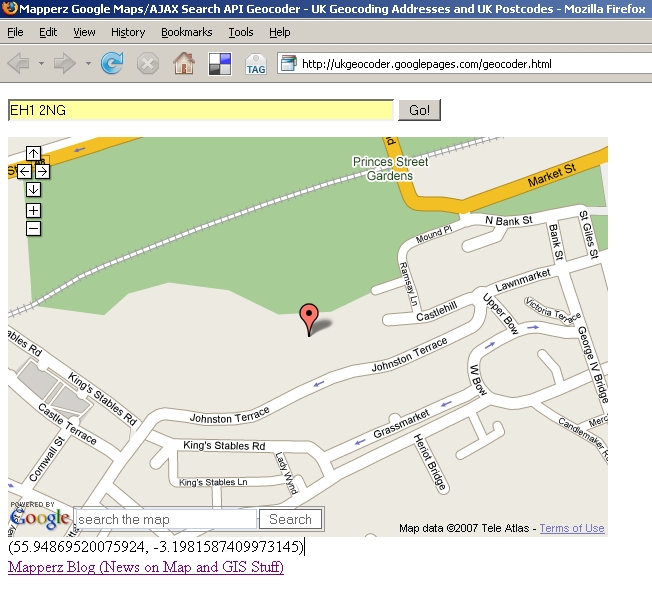The height and width of the screenshot is (591, 652).
Task: Click the Castle Terrace label
Action: click(x=67, y=424)
